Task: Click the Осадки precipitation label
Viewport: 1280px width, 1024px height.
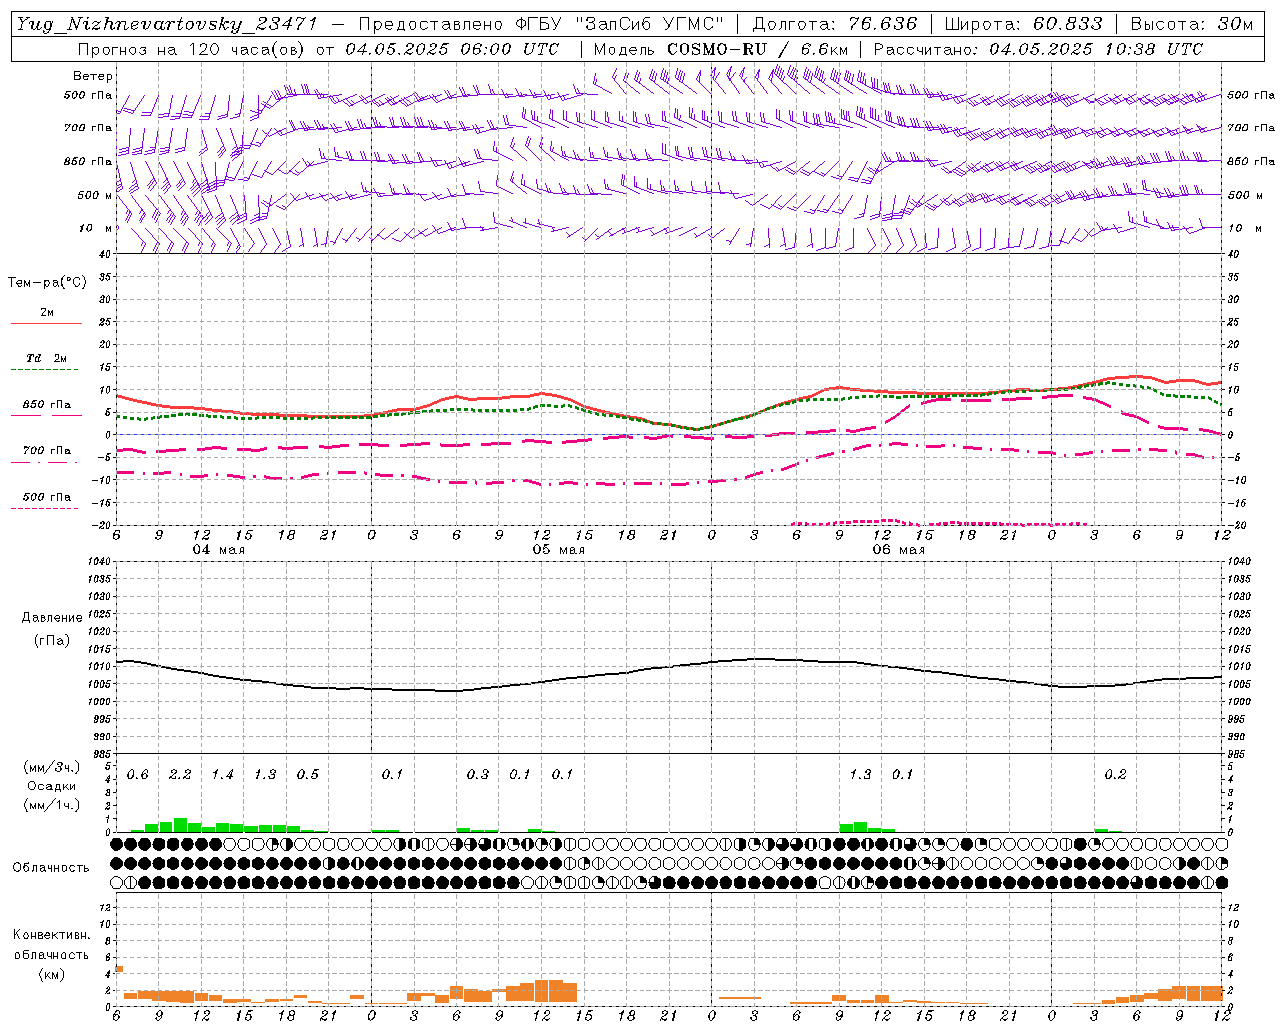Action: tap(51, 786)
